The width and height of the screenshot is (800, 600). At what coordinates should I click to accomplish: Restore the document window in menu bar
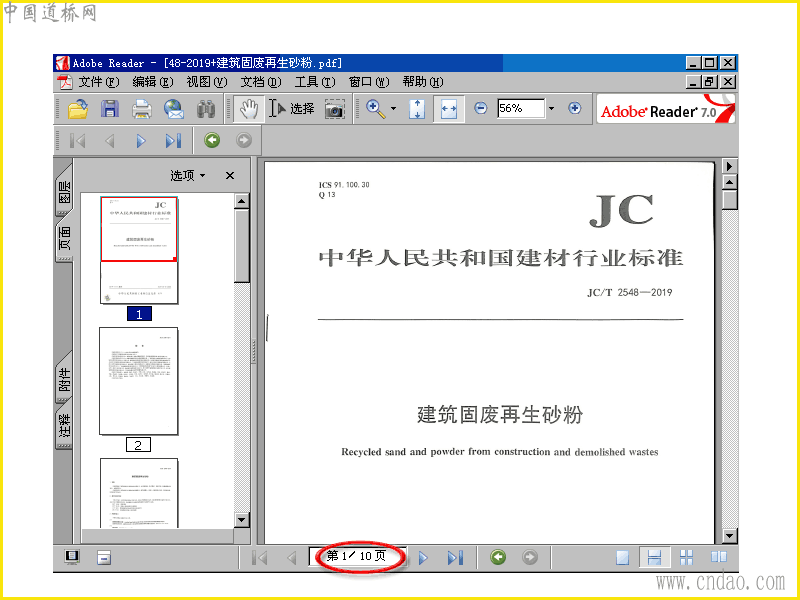tap(710, 82)
